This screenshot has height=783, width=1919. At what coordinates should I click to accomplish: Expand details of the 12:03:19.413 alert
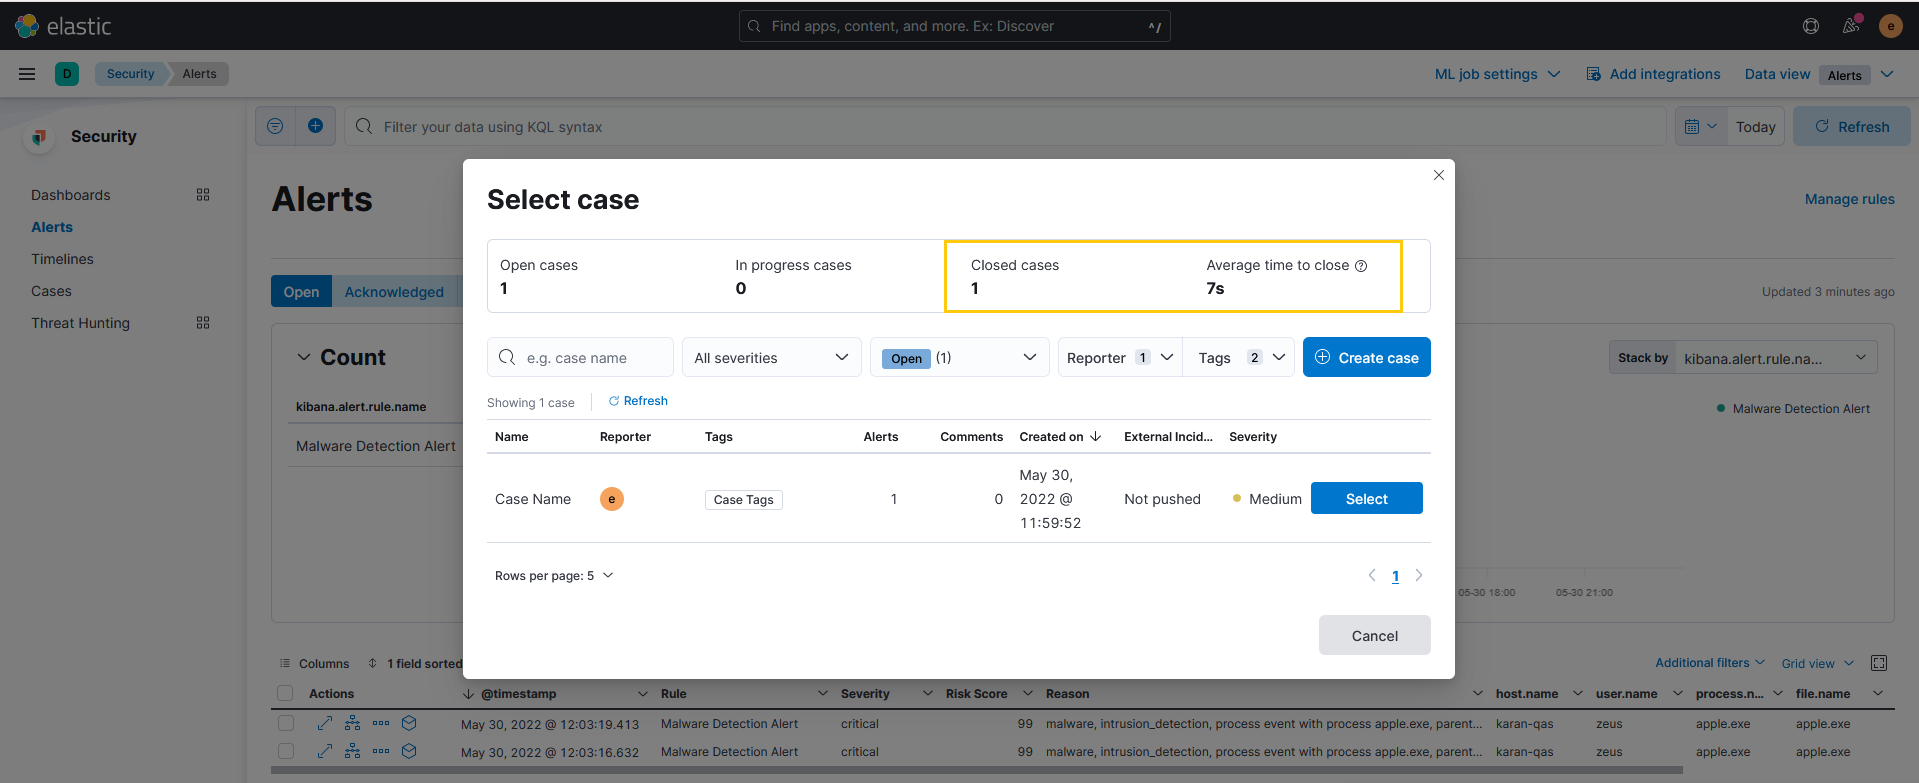point(325,723)
